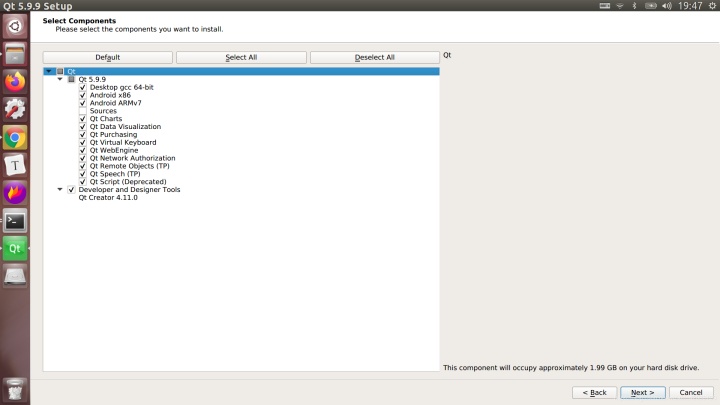Viewport: 720px width, 405px height.
Task: Toggle the Qt Data Visualization checkbox
Action: [x=83, y=126]
